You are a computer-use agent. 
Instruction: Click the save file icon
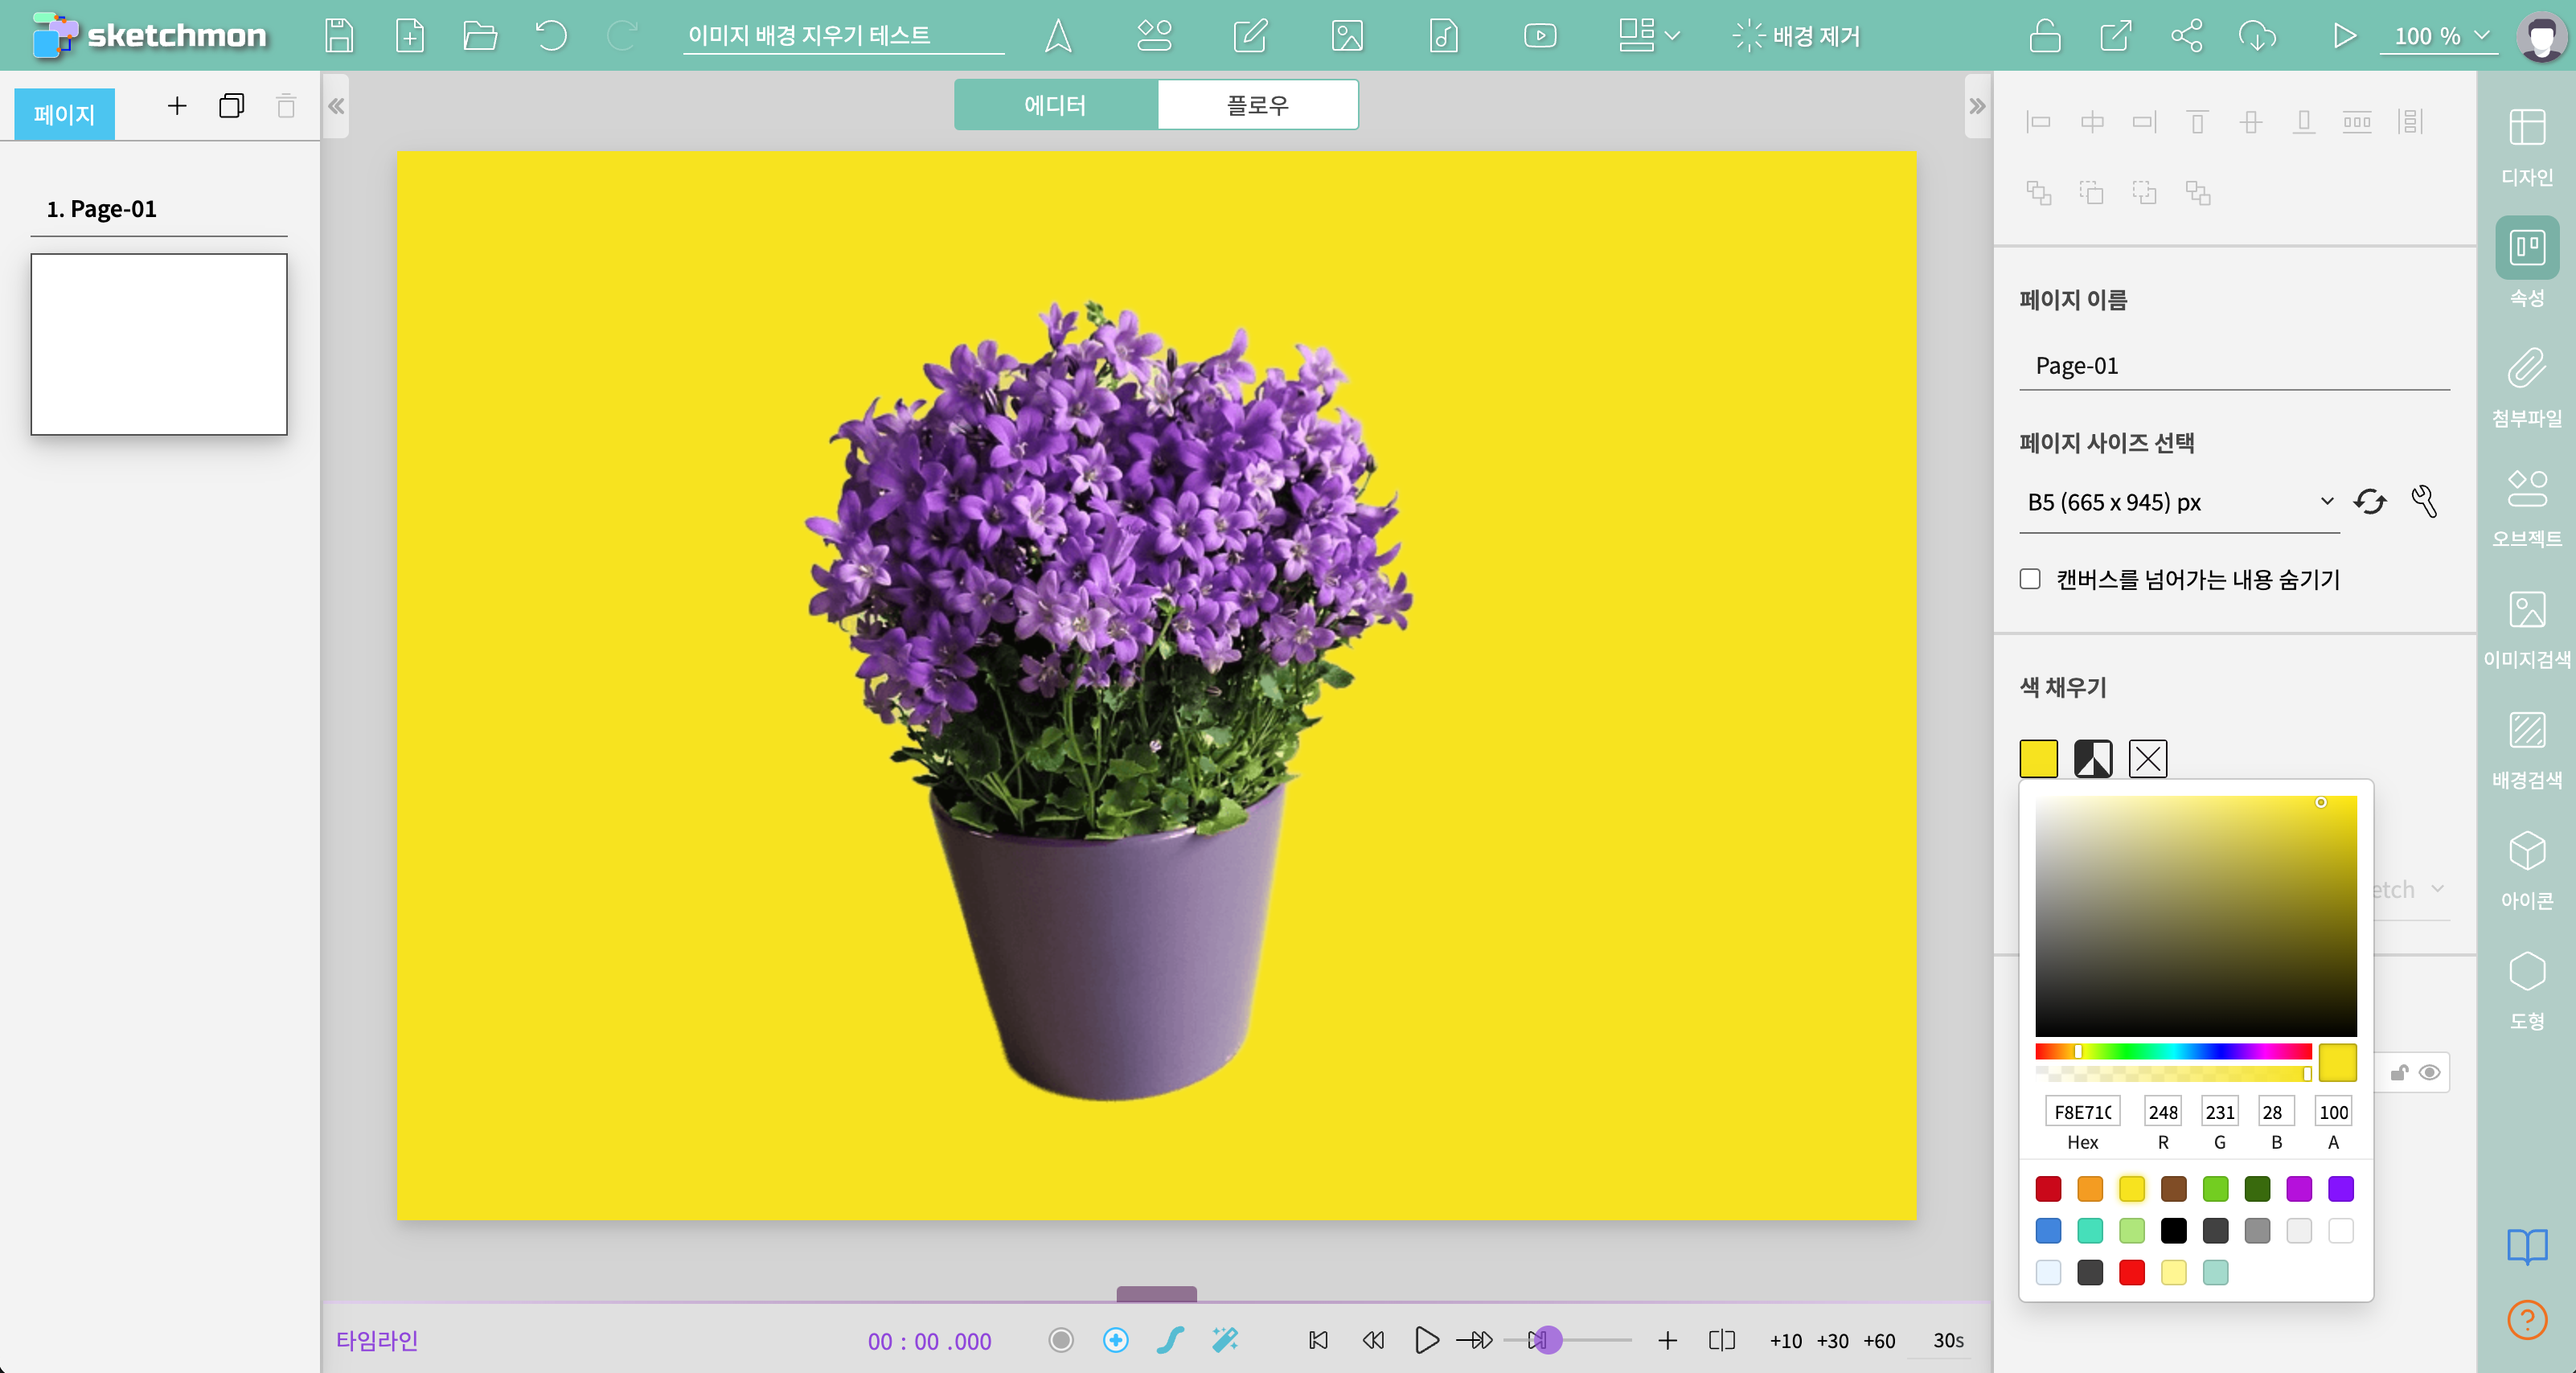coord(339,36)
